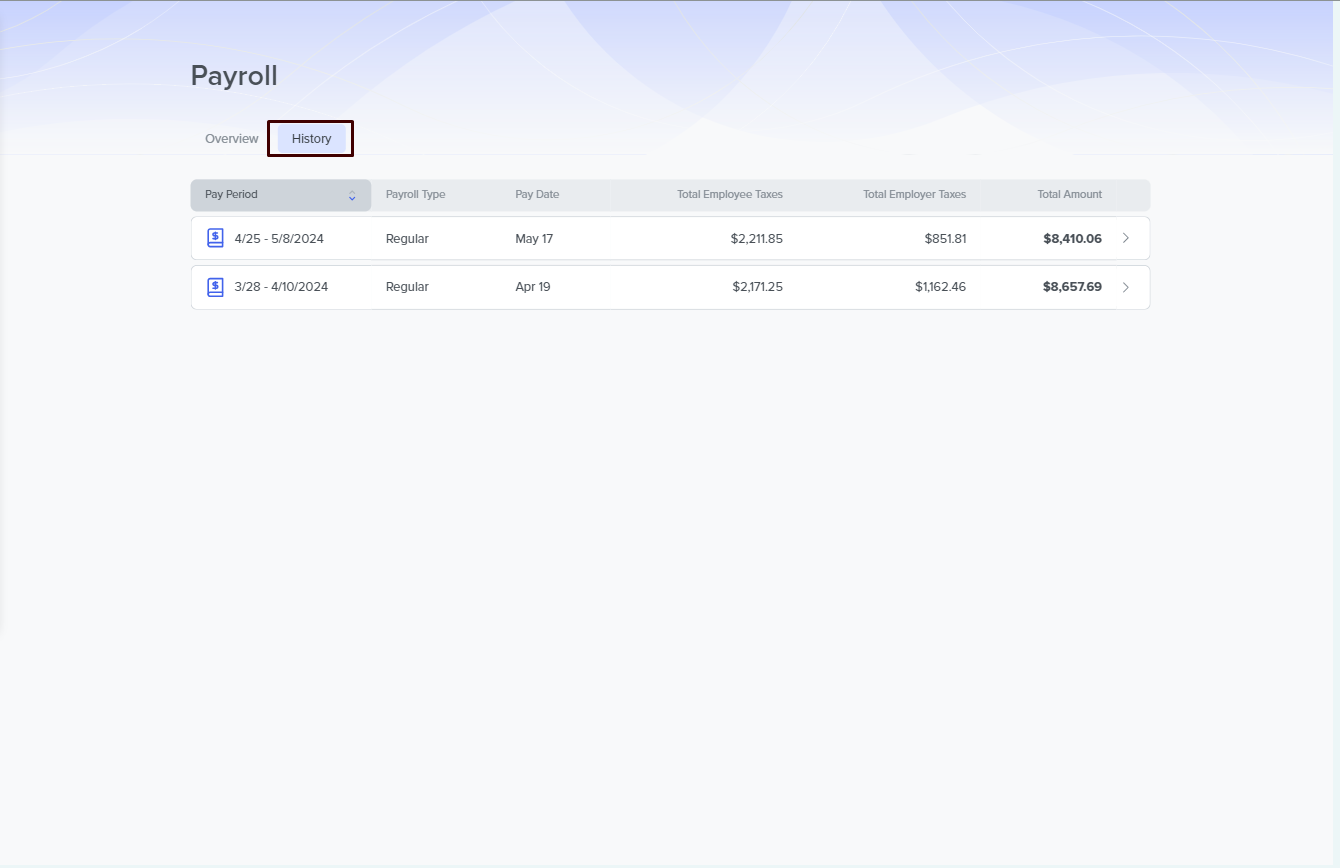Screen dimensions: 1340x868
Task: Click the $1,162.46 employer taxes value
Action: [940, 287]
